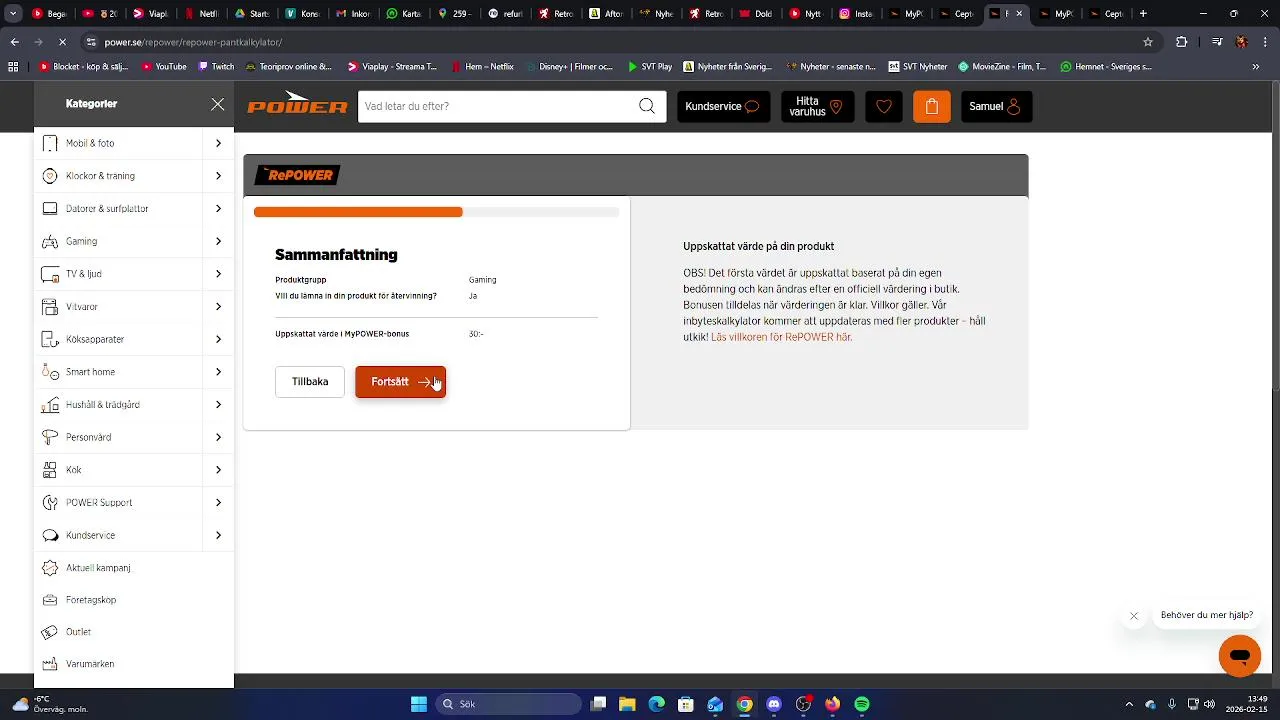Open the orange chat bubble button
Screen dimensions: 1280x720
tap(1240, 656)
